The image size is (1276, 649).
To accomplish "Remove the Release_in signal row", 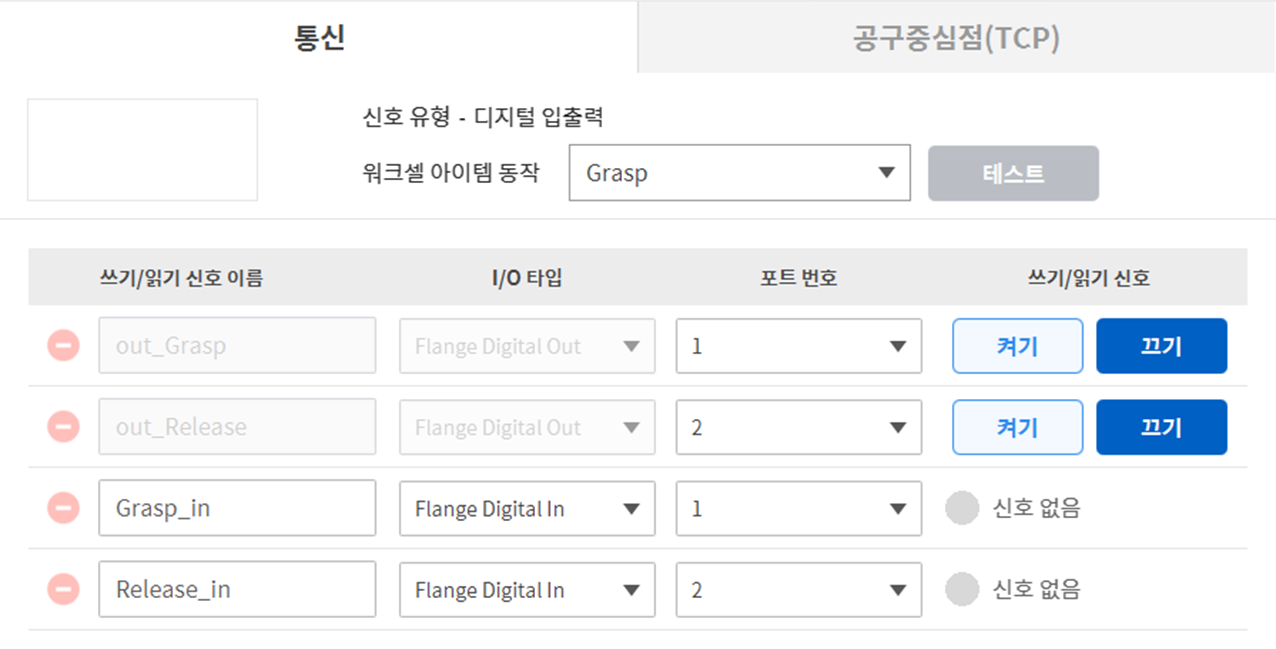I will (x=63, y=590).
